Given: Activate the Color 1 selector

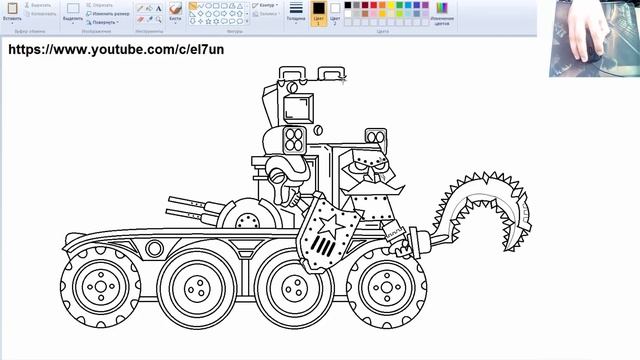Looking at the screenshot, I should click(x=318, y=13).
